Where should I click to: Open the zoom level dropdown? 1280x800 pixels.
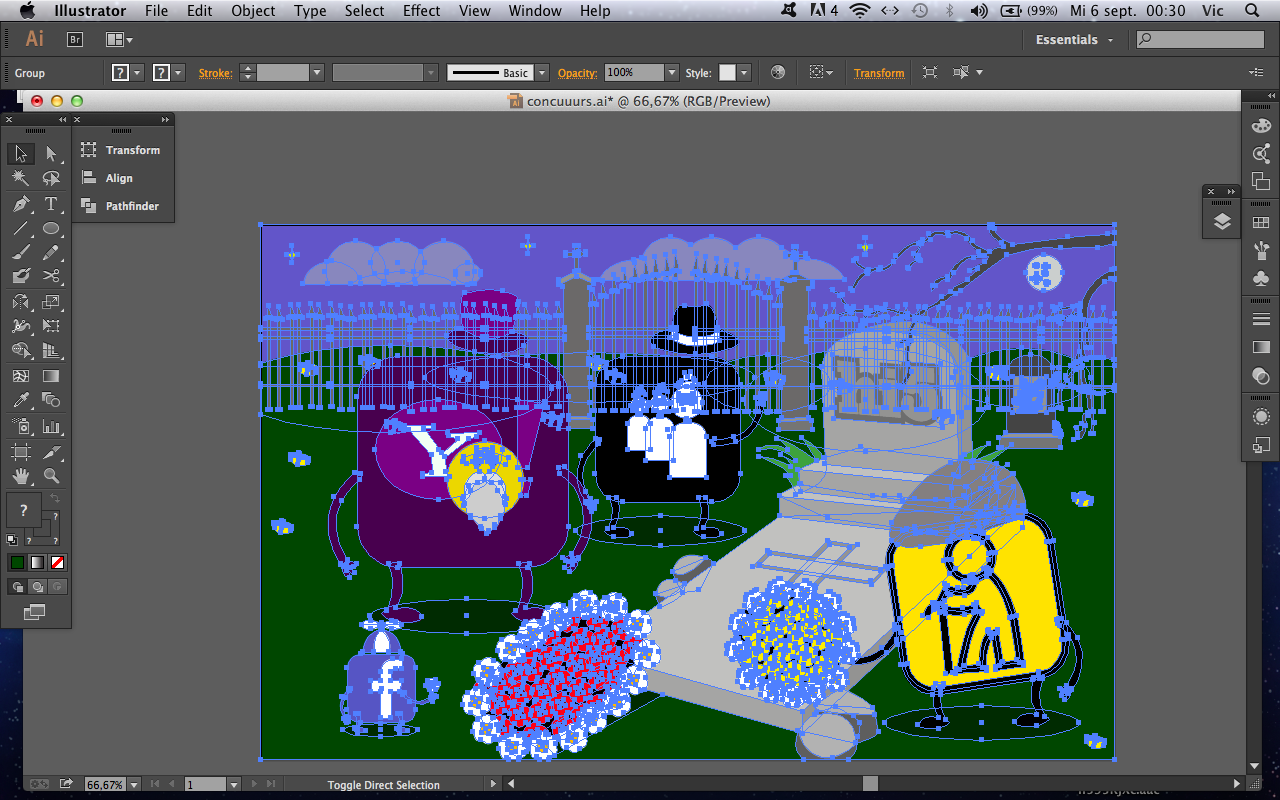click(x=136, y=785)
